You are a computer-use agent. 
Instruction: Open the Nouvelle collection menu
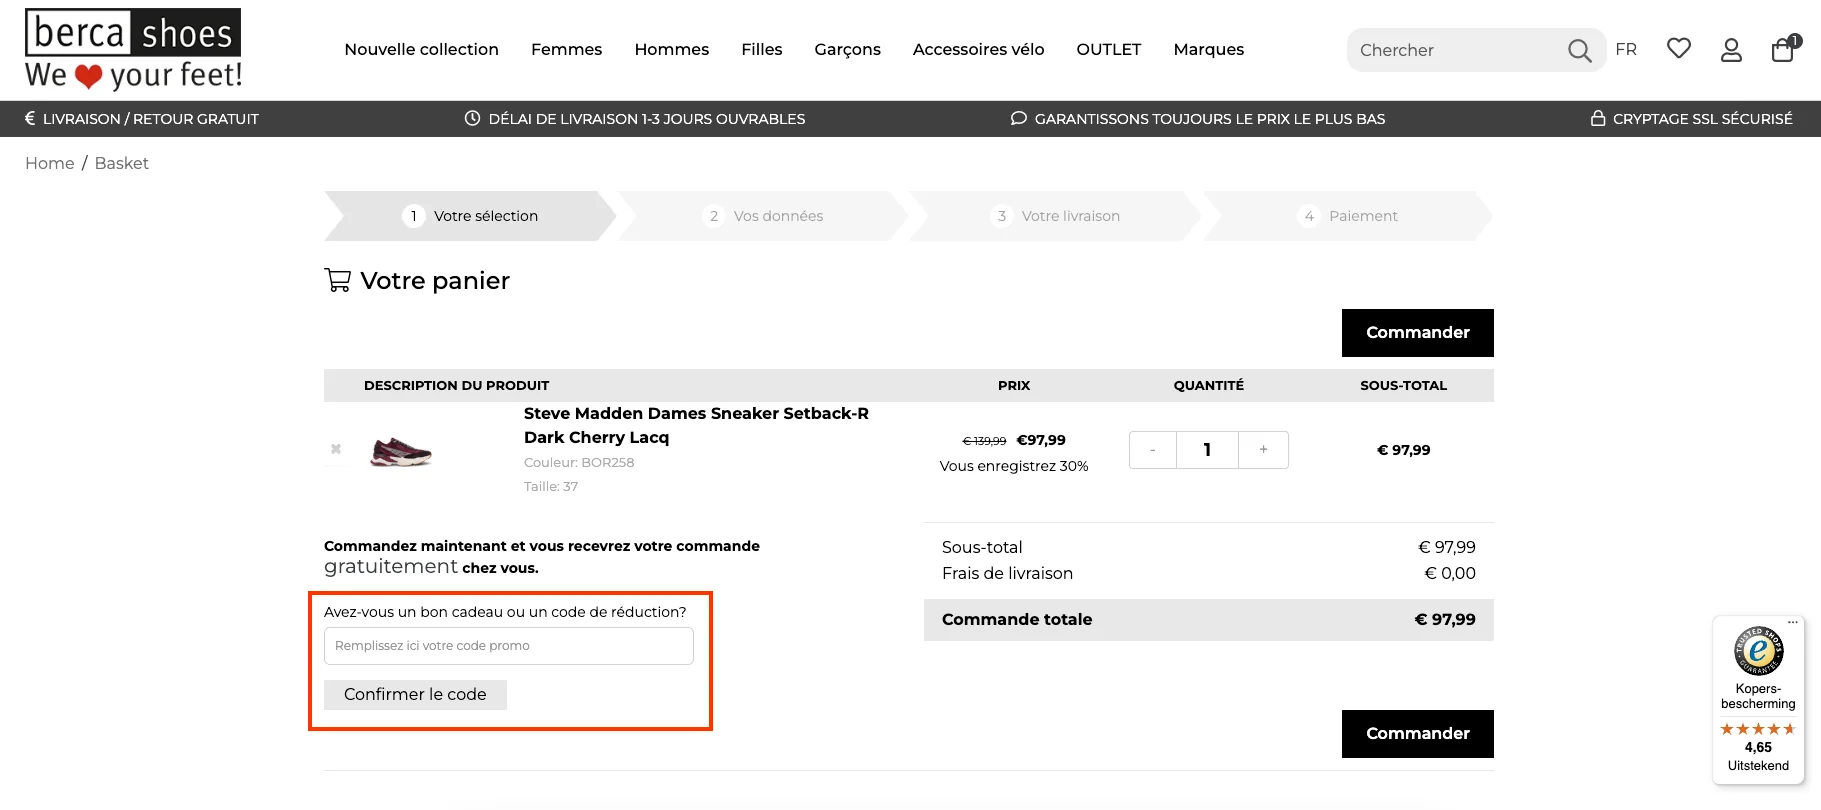(x=421, y=49)
